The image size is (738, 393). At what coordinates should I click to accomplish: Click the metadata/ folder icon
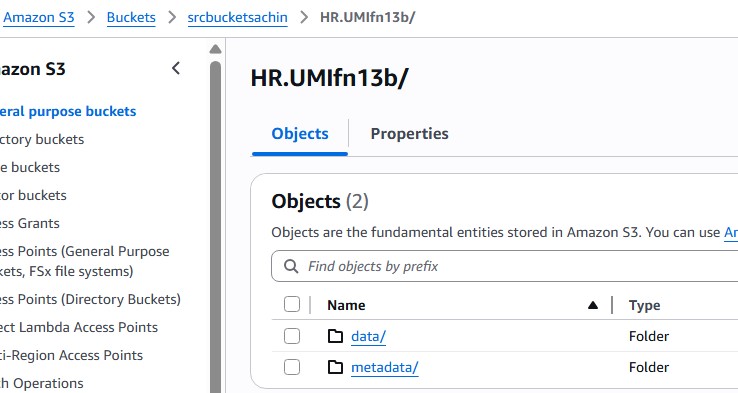(335, 367)
